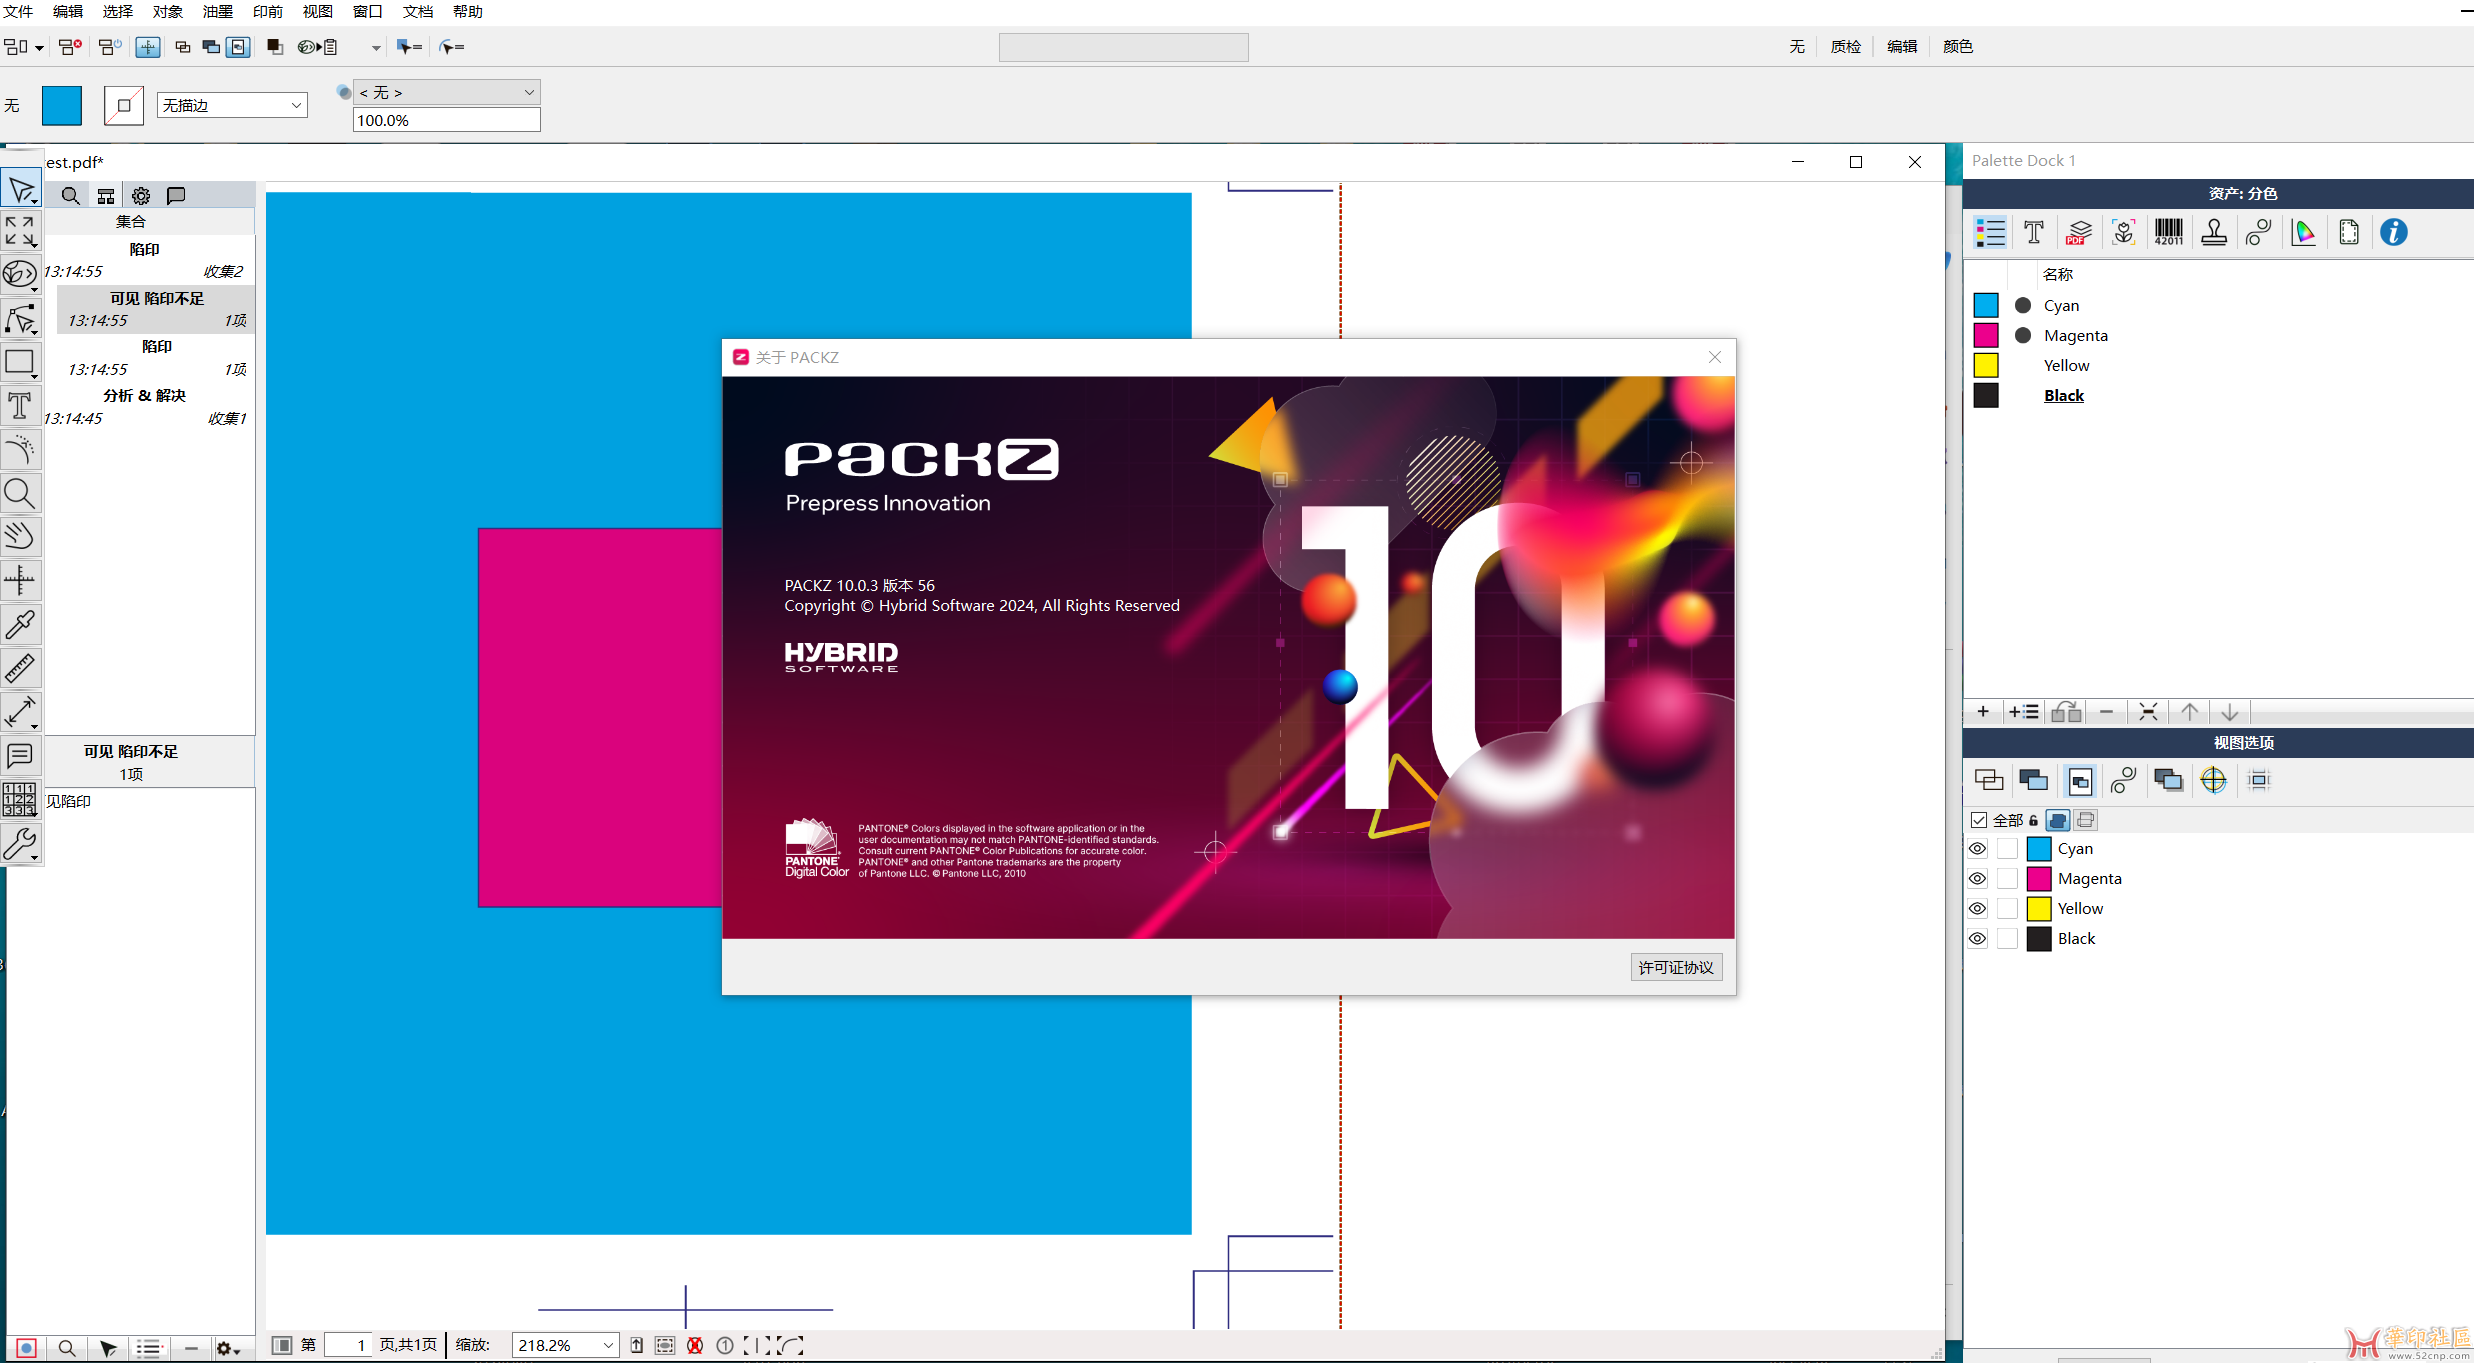Switch to the 质检 workspace tab
This screenshot has height=1363, width=2474.
1845,46
